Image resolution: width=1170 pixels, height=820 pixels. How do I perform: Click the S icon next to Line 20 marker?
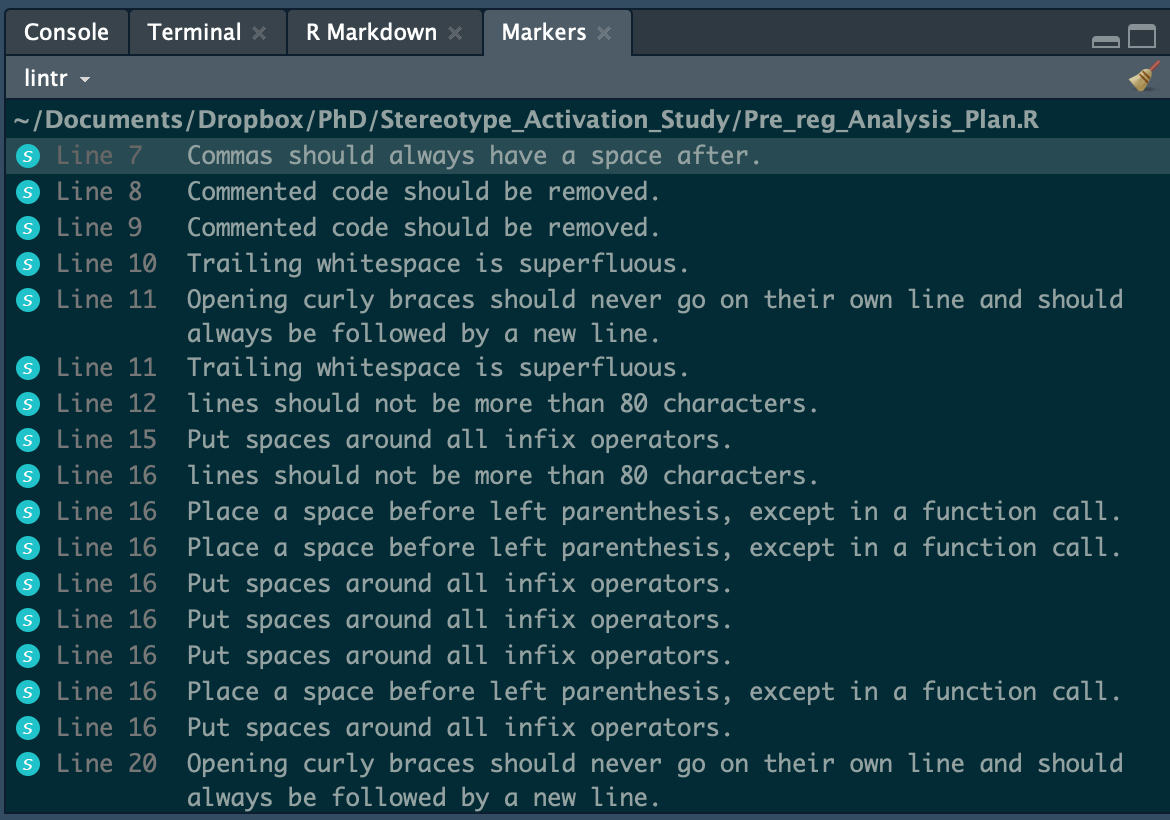(x=27, y=763)
